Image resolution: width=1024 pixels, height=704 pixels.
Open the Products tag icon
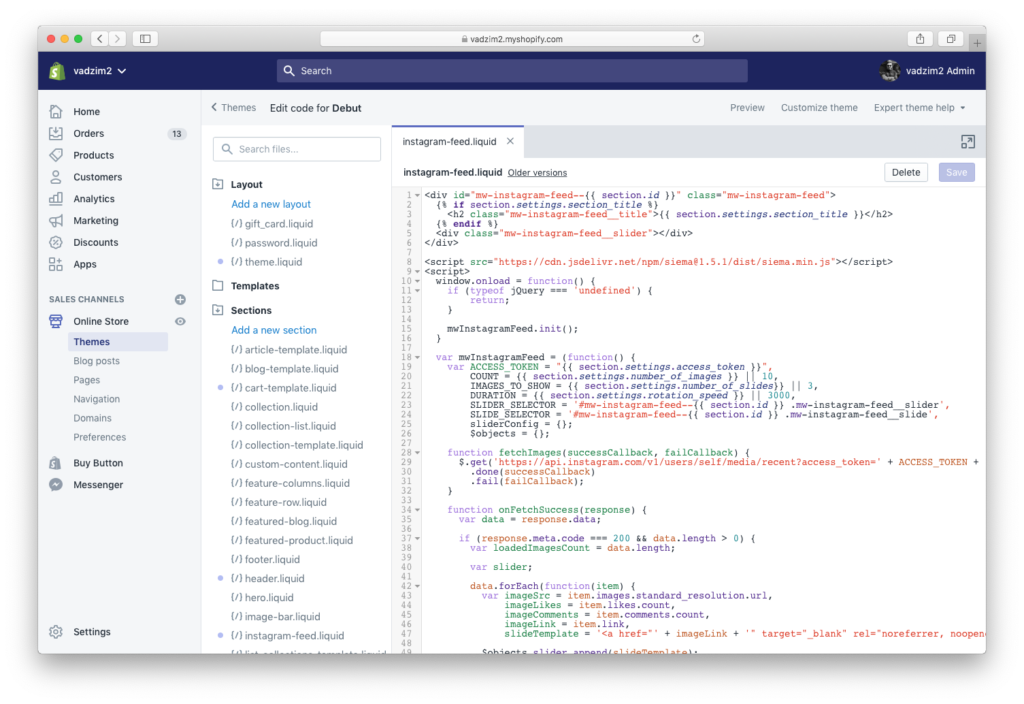coord(56,155)
